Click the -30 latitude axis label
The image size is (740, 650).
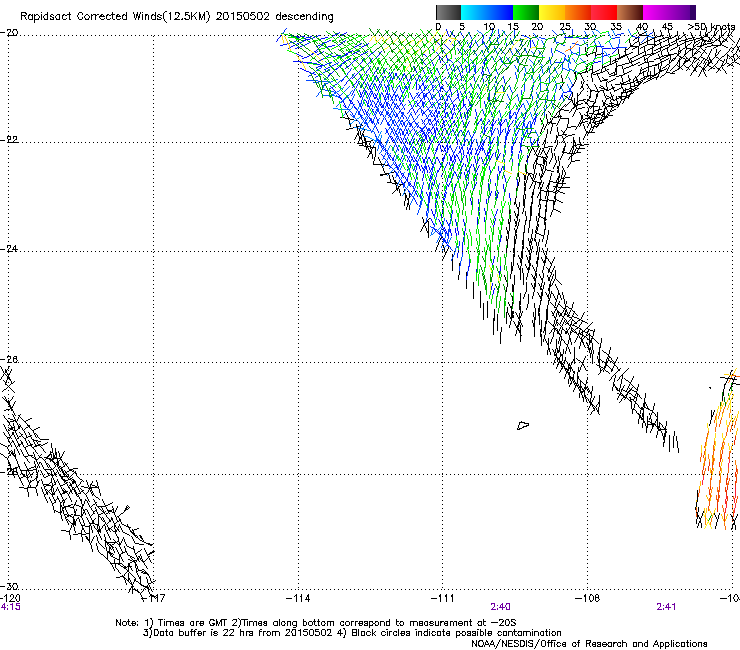click(9, 587)
